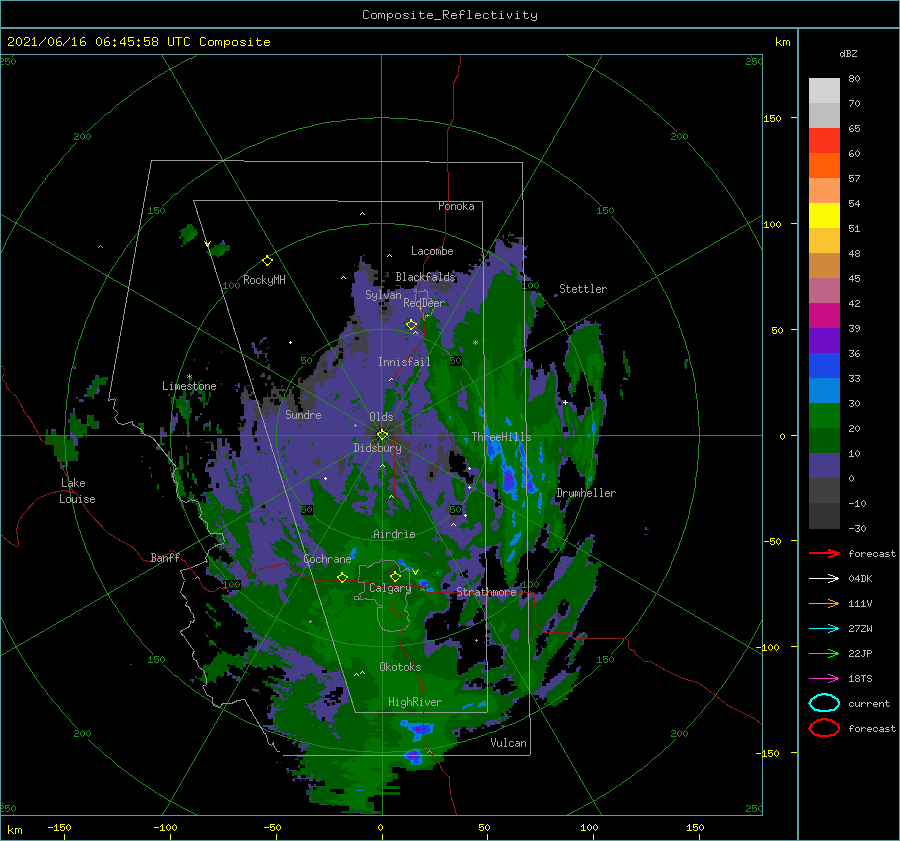Click the Composite_Reflectivity title
The width and height of the screenshot is (900, 841).
pyautogui.click(x=449, y=15)
